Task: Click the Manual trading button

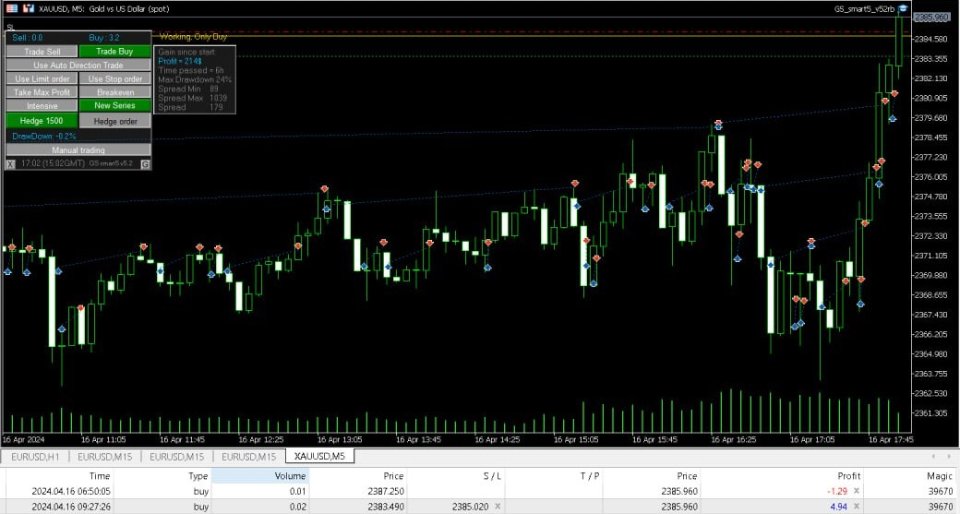Action: [78, 150]
